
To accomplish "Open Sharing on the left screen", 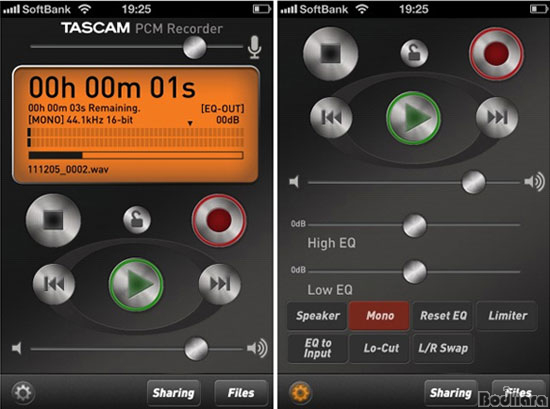I will tap(174, 393).
